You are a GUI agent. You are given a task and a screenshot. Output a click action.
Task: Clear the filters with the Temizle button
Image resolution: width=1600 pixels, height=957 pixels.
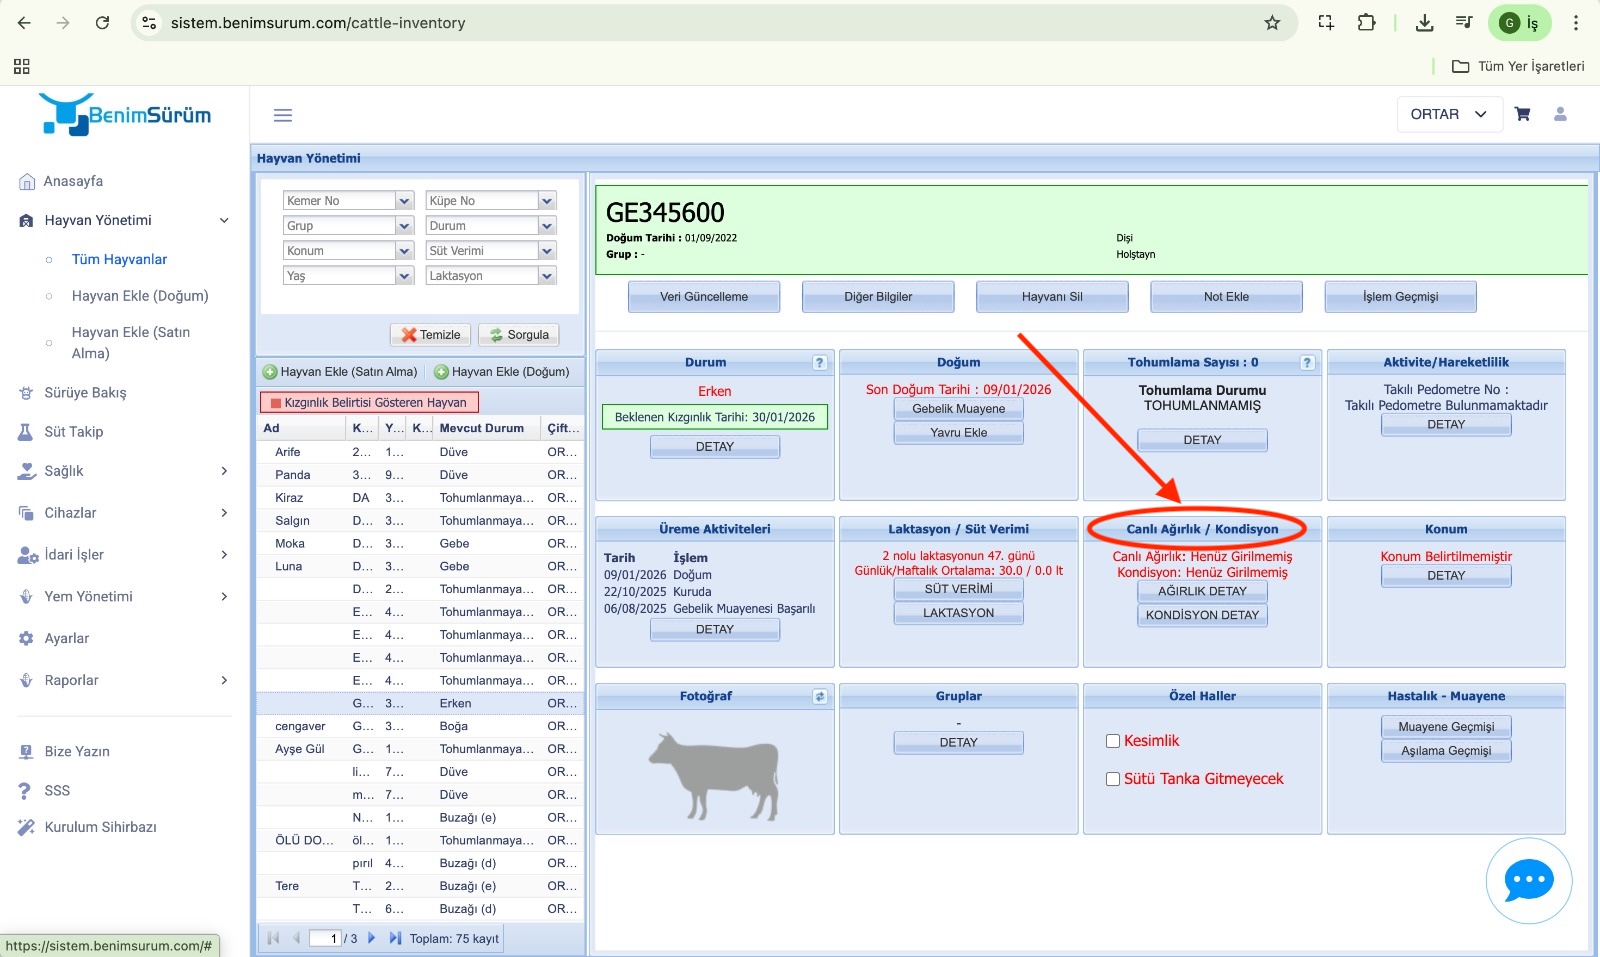pos(431,335)
